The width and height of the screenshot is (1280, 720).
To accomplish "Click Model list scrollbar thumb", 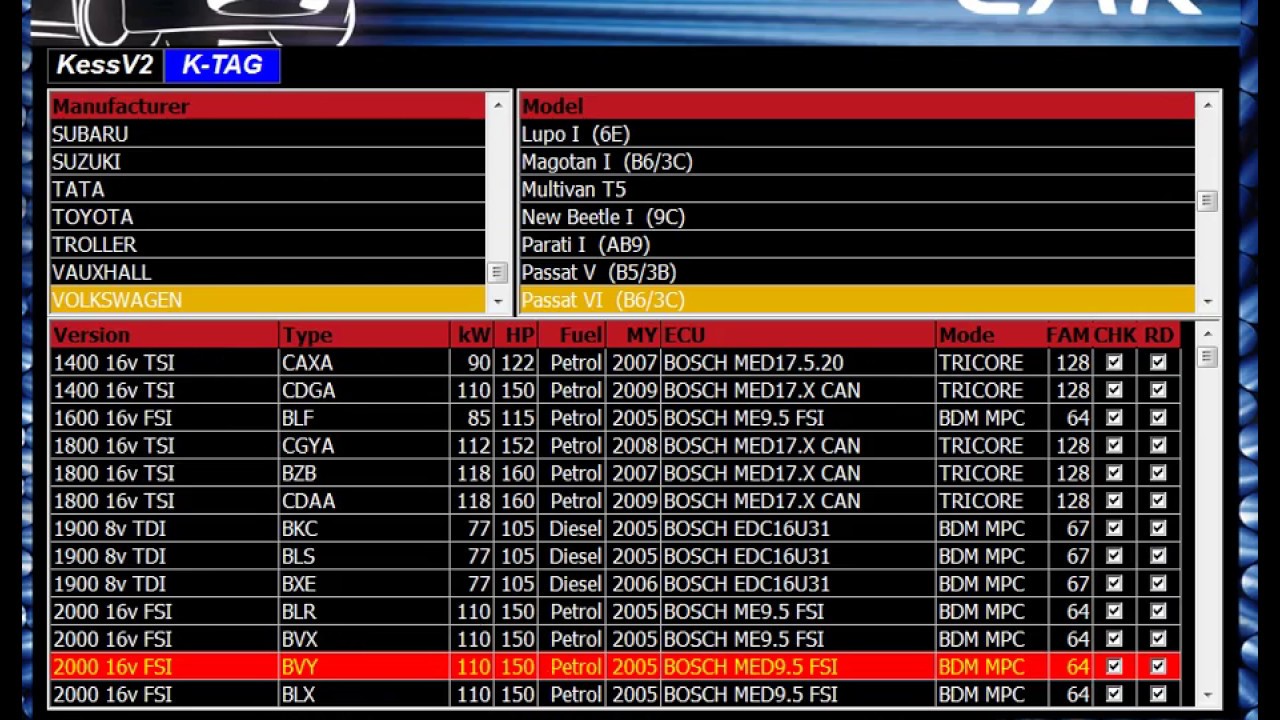I will (x=1207, y=201).
